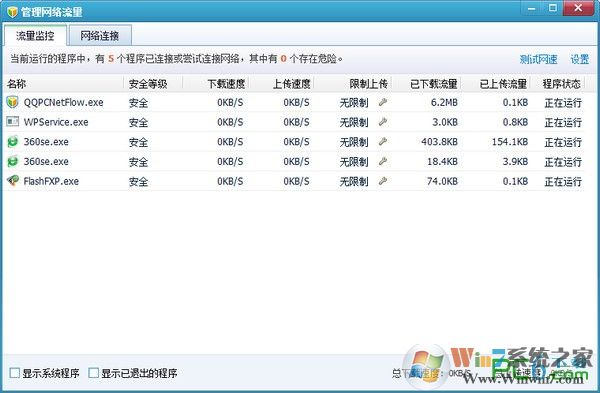Click the 74.0KB downloaded value
Image resolution: width=600 pixels, height=393 pixels.
(x=442, y=181)
